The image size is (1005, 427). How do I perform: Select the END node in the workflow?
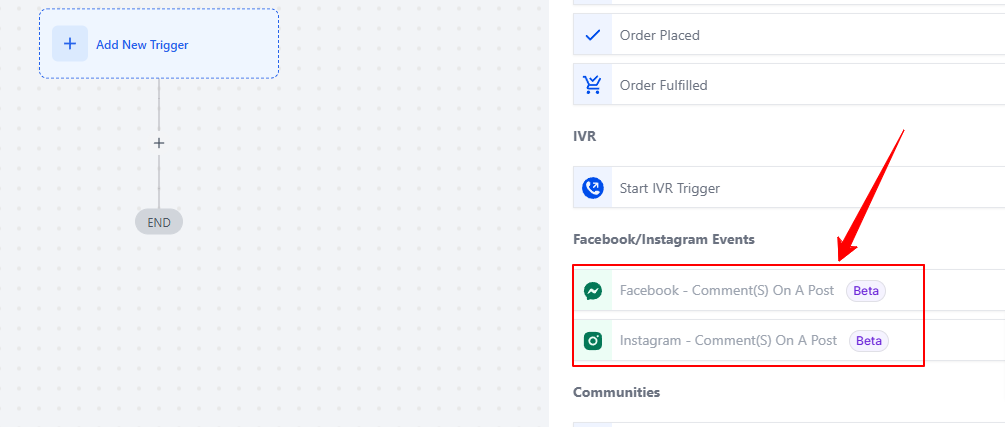click(159, 222)
